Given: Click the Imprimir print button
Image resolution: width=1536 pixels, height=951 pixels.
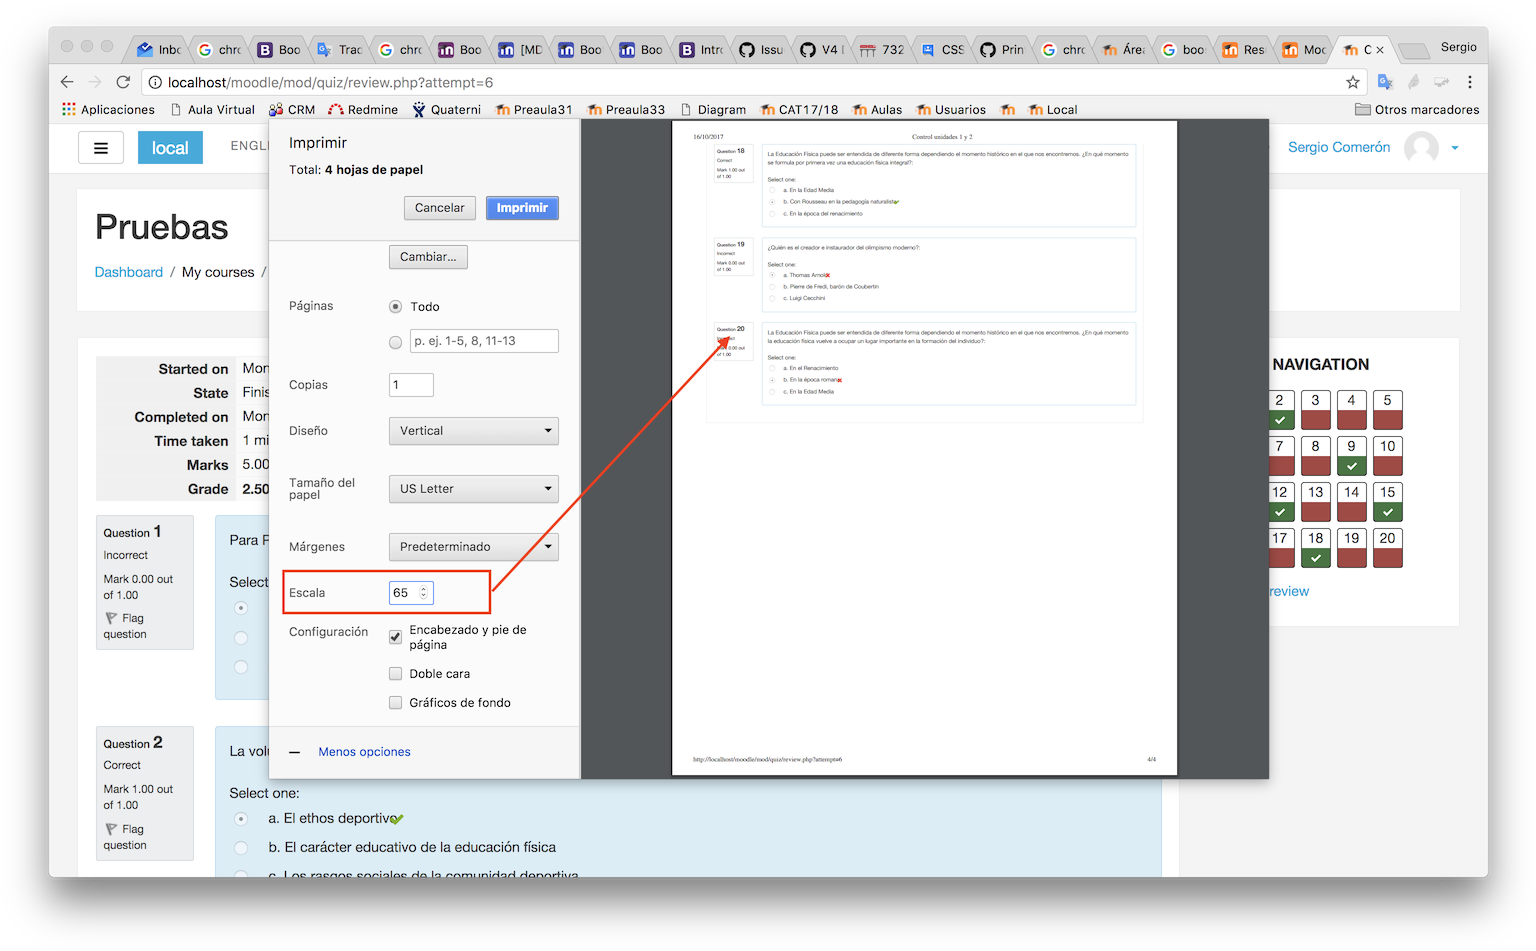Looking at the screenshot, I should click(522, 208).
